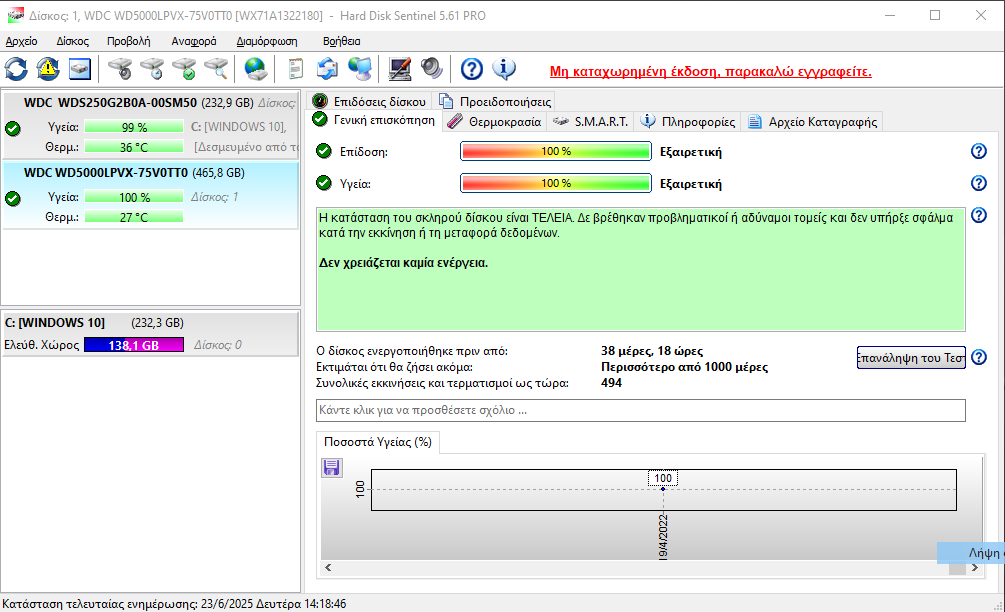Open the Αναφορά menu
This screenshot has height=612, width=1005.
pyautogui.click(x=194, y=41)
